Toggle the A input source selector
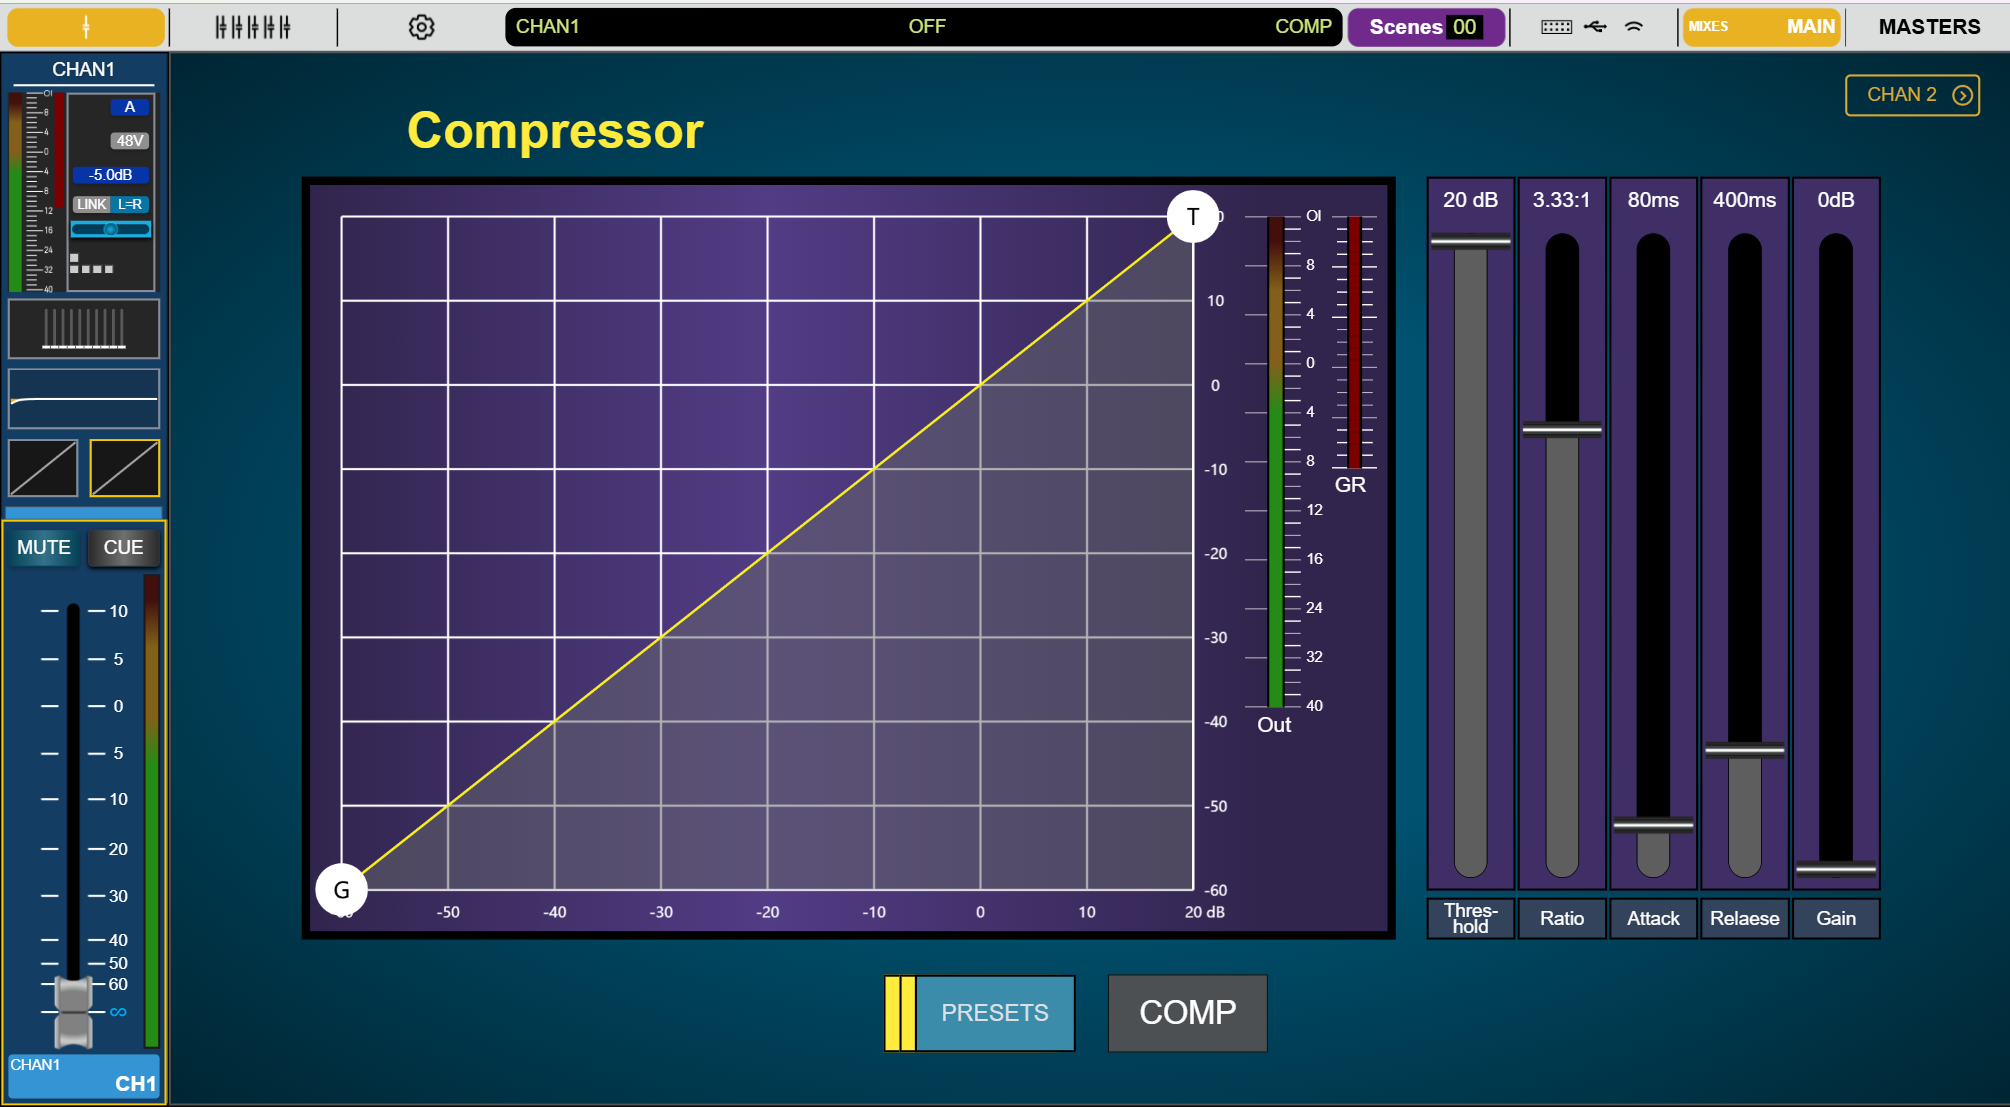 click(130, 107)
